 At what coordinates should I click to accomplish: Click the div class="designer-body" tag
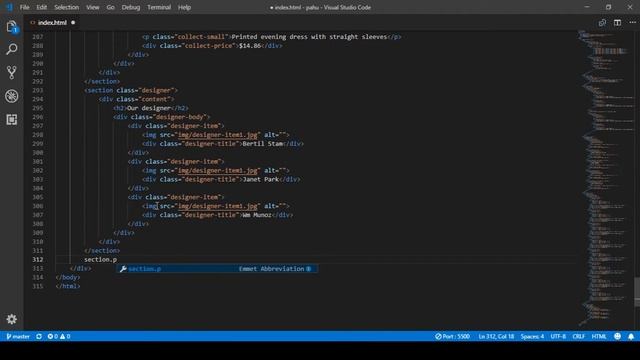[162, 117]
